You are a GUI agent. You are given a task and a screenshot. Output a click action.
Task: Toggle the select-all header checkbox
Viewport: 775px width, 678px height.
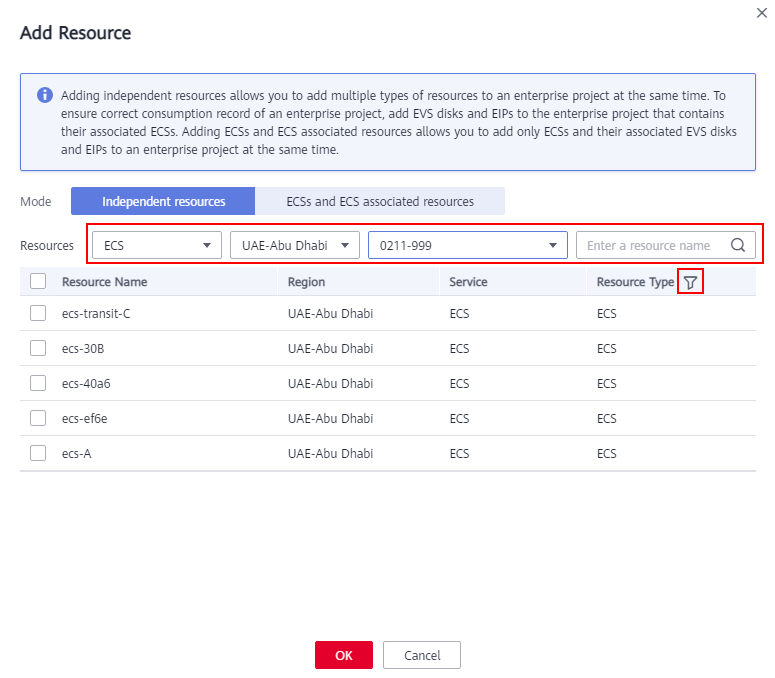click(x=38, y=281)
